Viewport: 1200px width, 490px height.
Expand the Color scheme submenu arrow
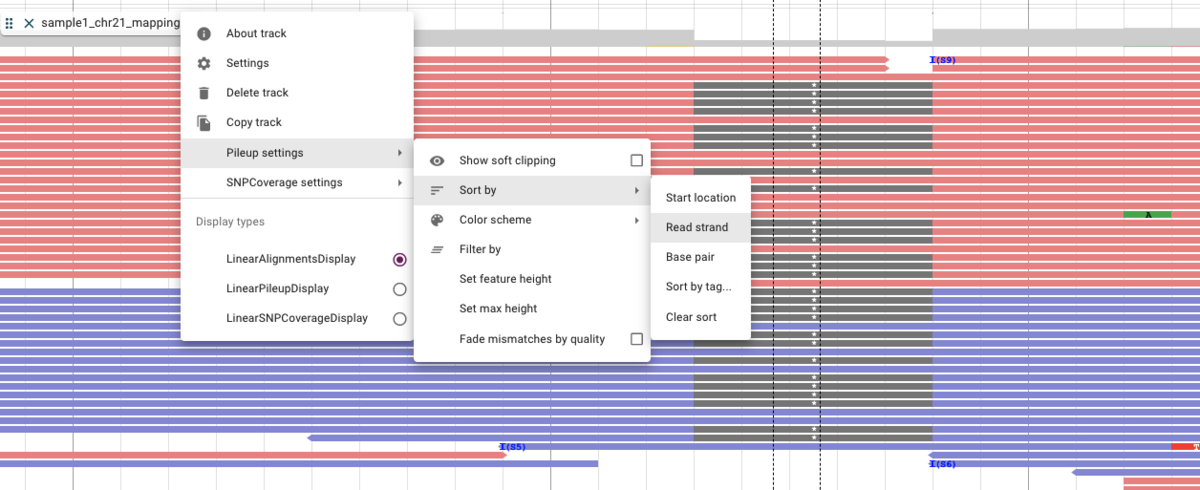[637, 220]
